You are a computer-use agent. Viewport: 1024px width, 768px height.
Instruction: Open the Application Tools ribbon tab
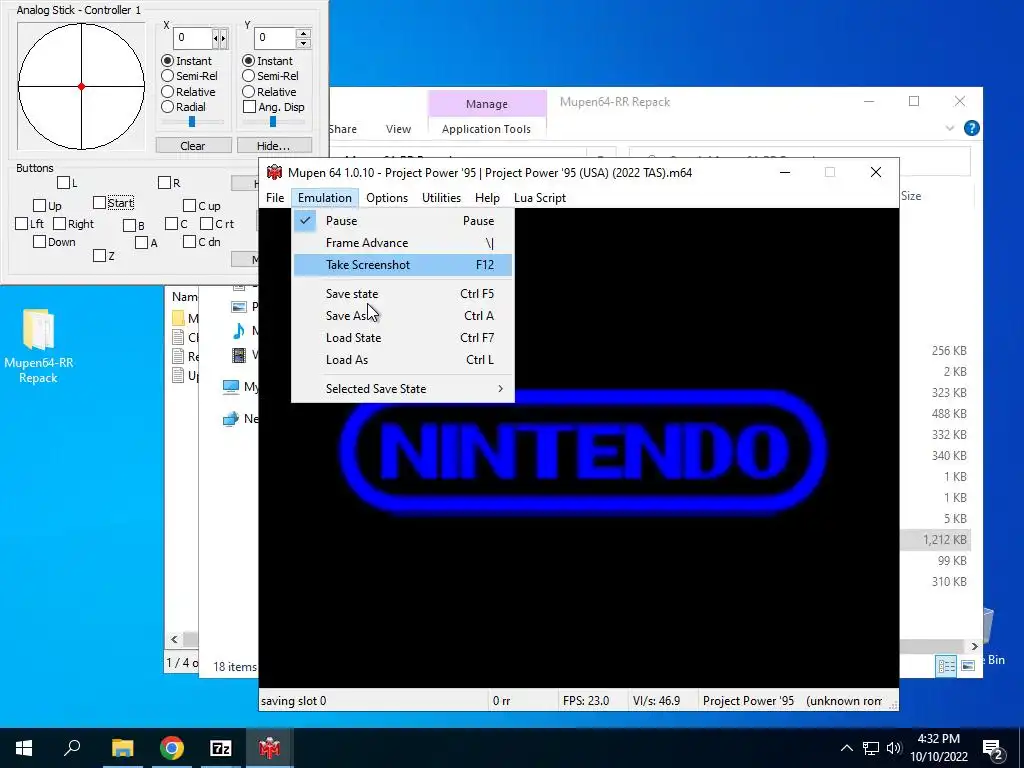click(x=487, y=129)
